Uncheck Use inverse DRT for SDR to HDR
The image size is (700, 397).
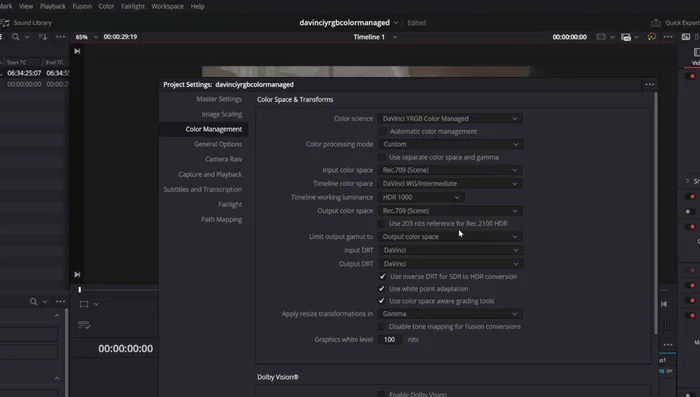(382, 276)
